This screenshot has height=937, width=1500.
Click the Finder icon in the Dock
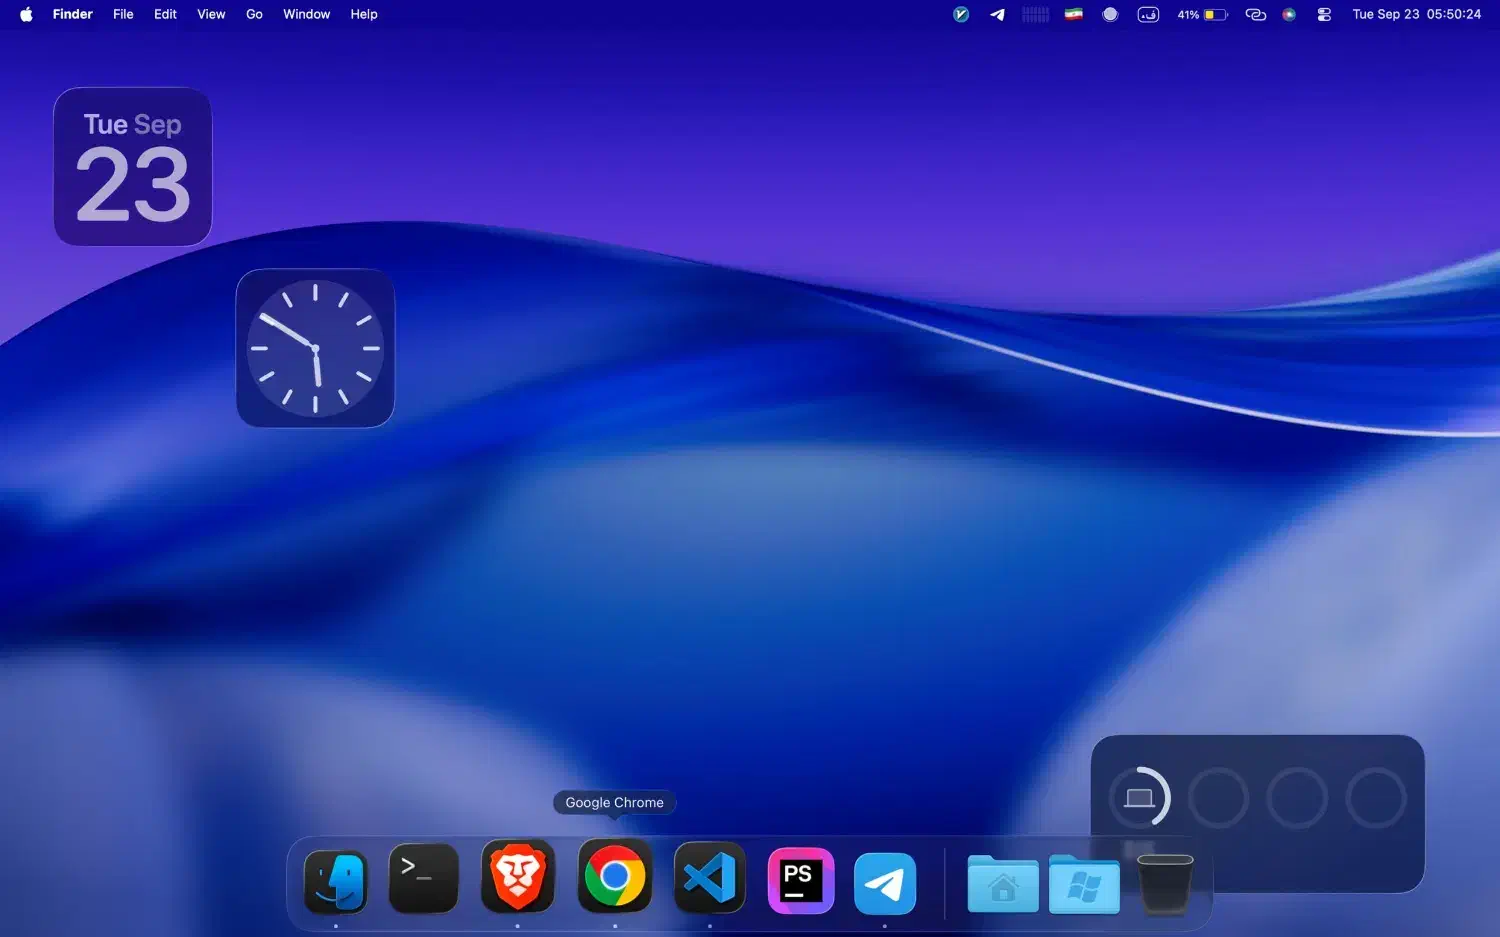pyautogui.click(x=336, y=881)
